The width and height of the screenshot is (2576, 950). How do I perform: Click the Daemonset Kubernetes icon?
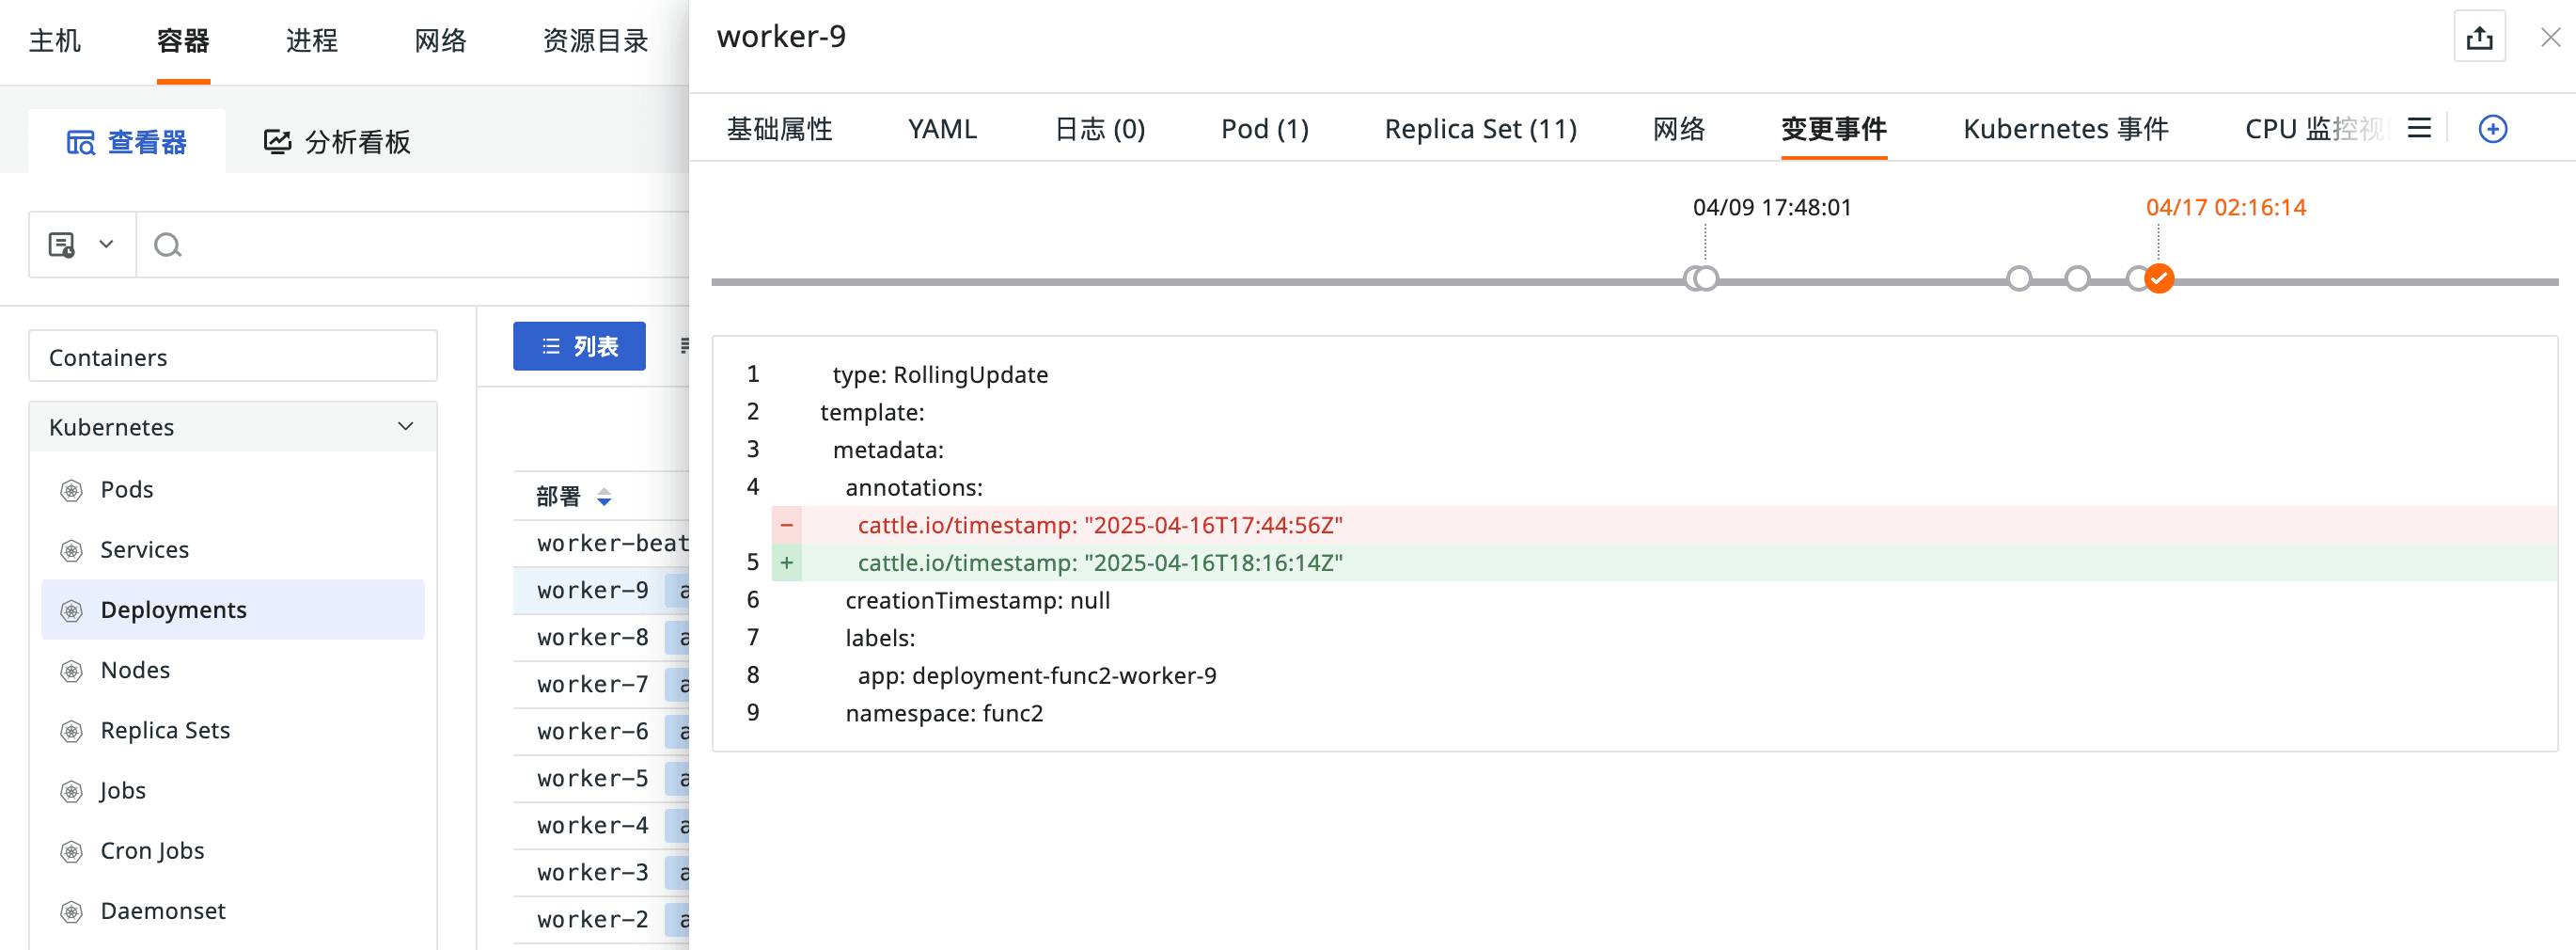tap(71, 911)
